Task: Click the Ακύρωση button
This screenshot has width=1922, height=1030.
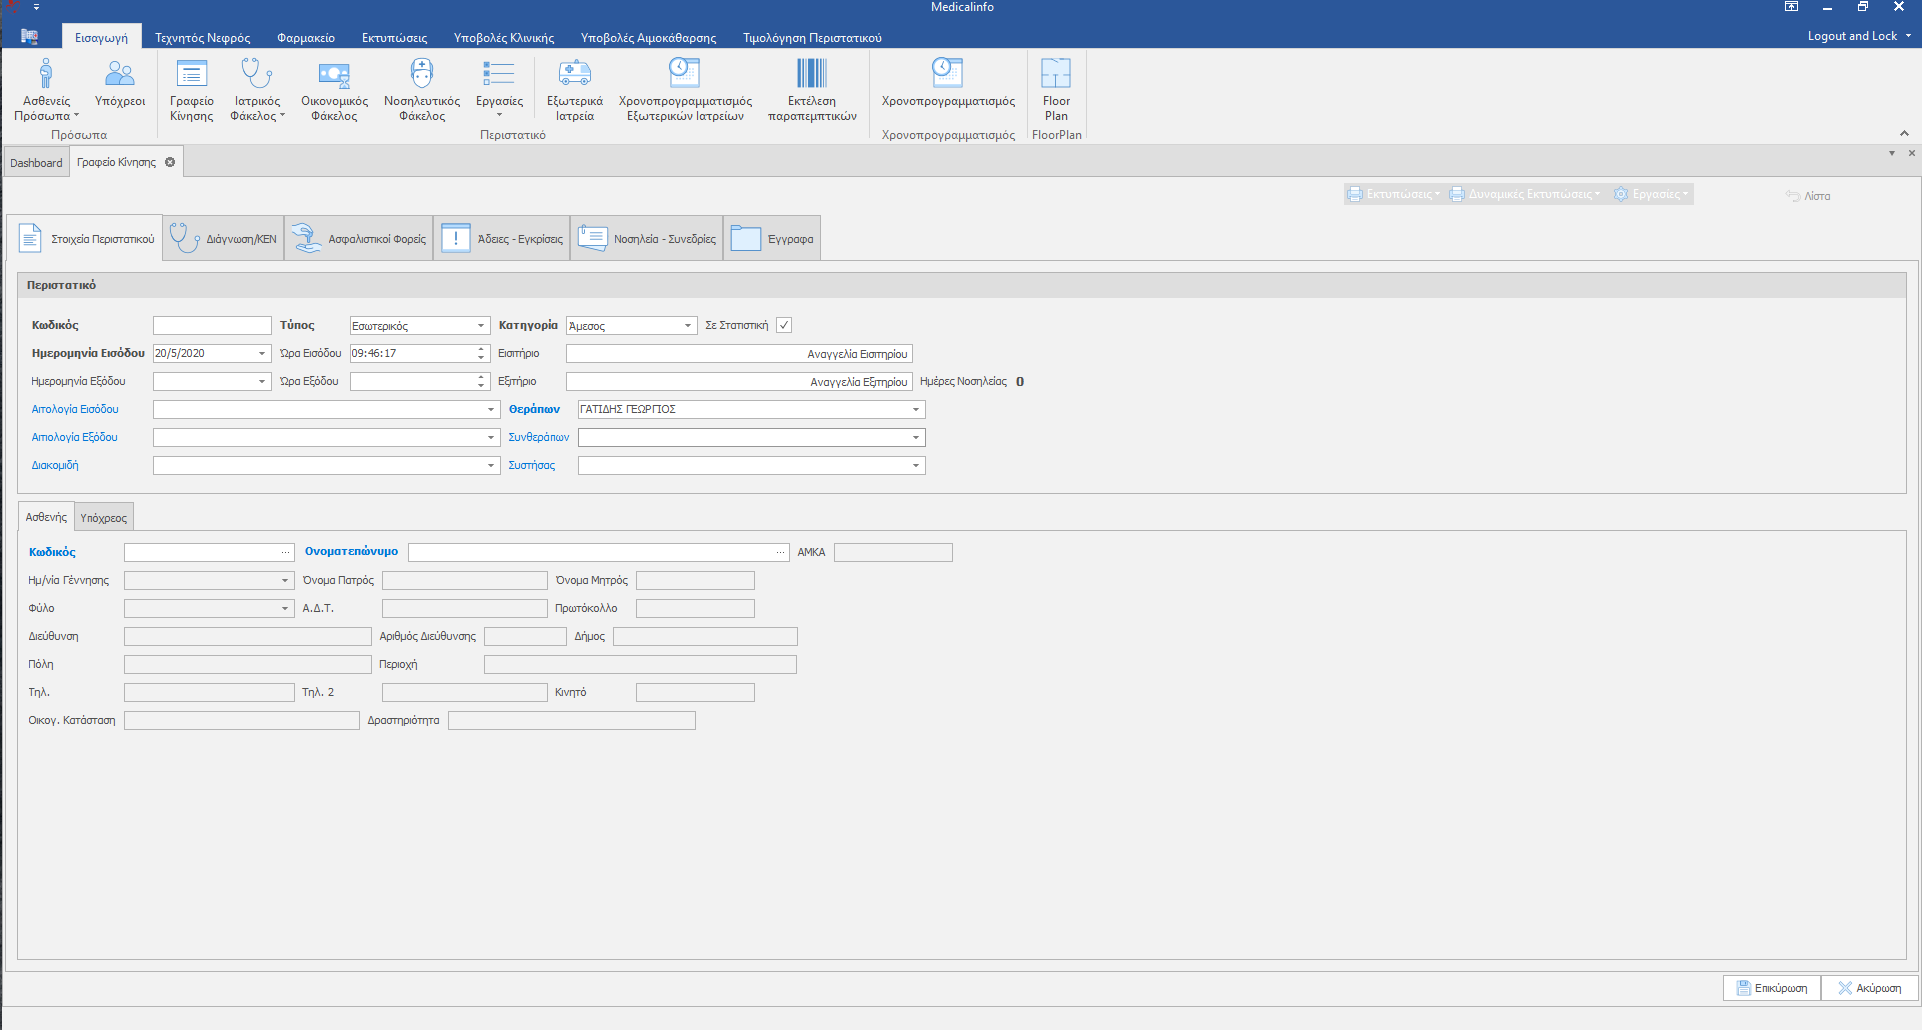Action: [x=1869, y=988]
